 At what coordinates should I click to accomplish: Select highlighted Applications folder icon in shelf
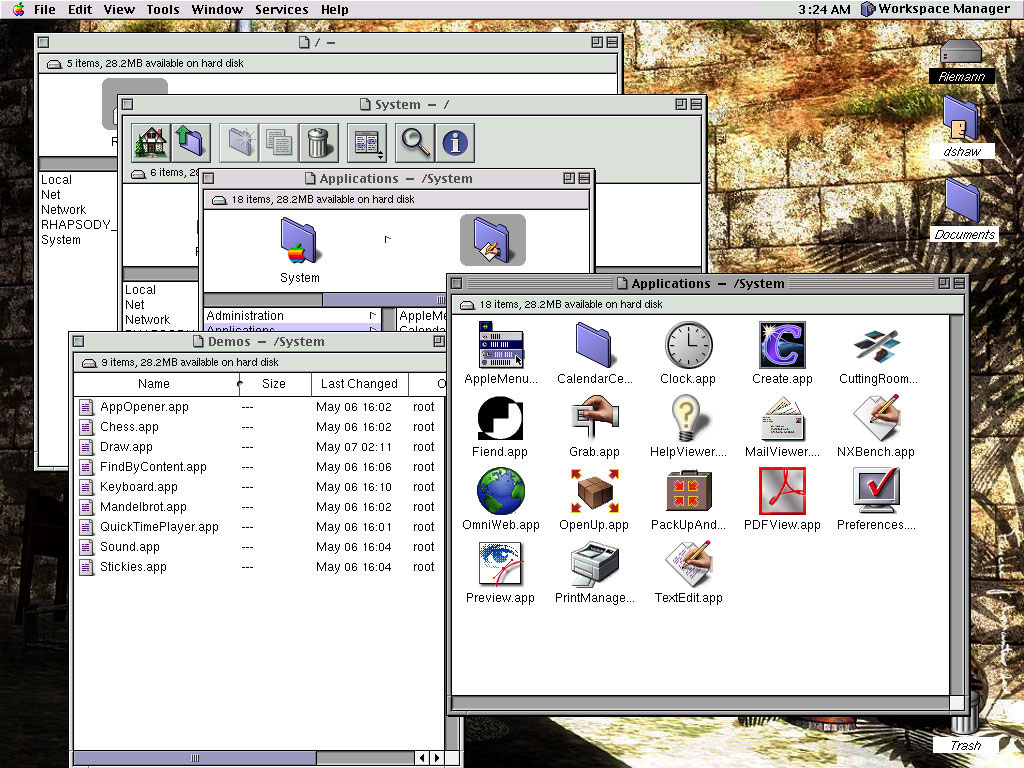(492, 240)
